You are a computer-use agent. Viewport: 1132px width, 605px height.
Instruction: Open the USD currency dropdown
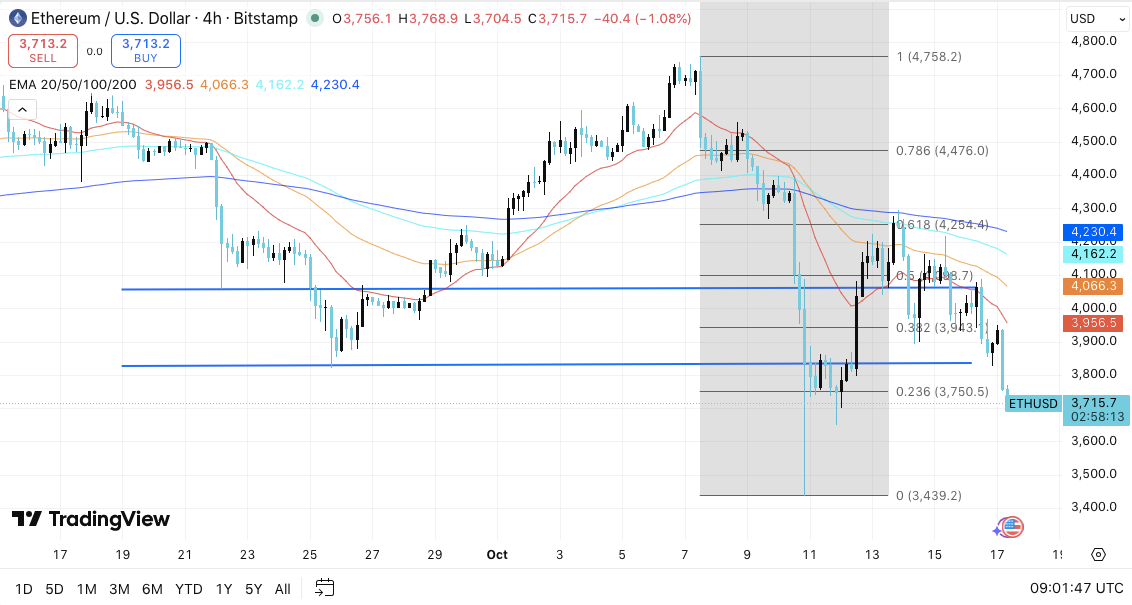[x=1096, y=18]
